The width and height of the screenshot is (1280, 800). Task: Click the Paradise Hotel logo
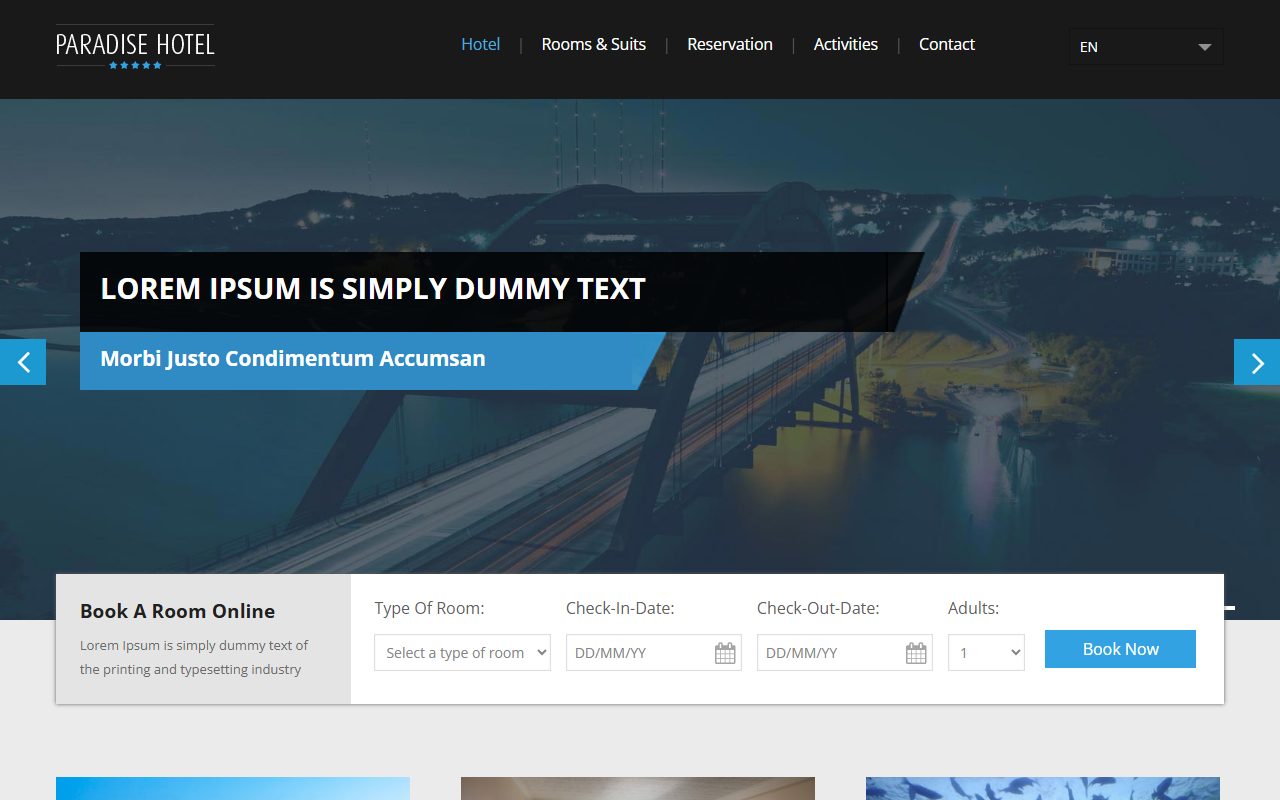point(135,47)
